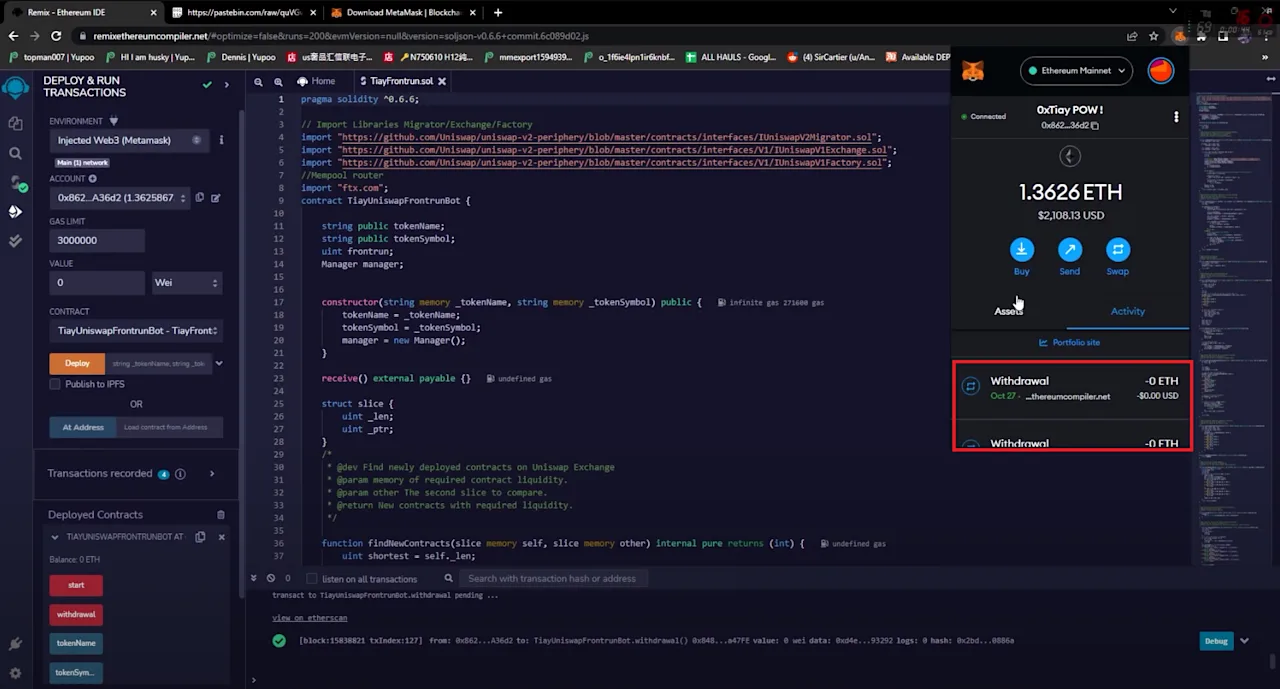Screen dimensions: 1280x689
Task: Open the MetaMask Portfolio site link
Action: [1070, 342]
